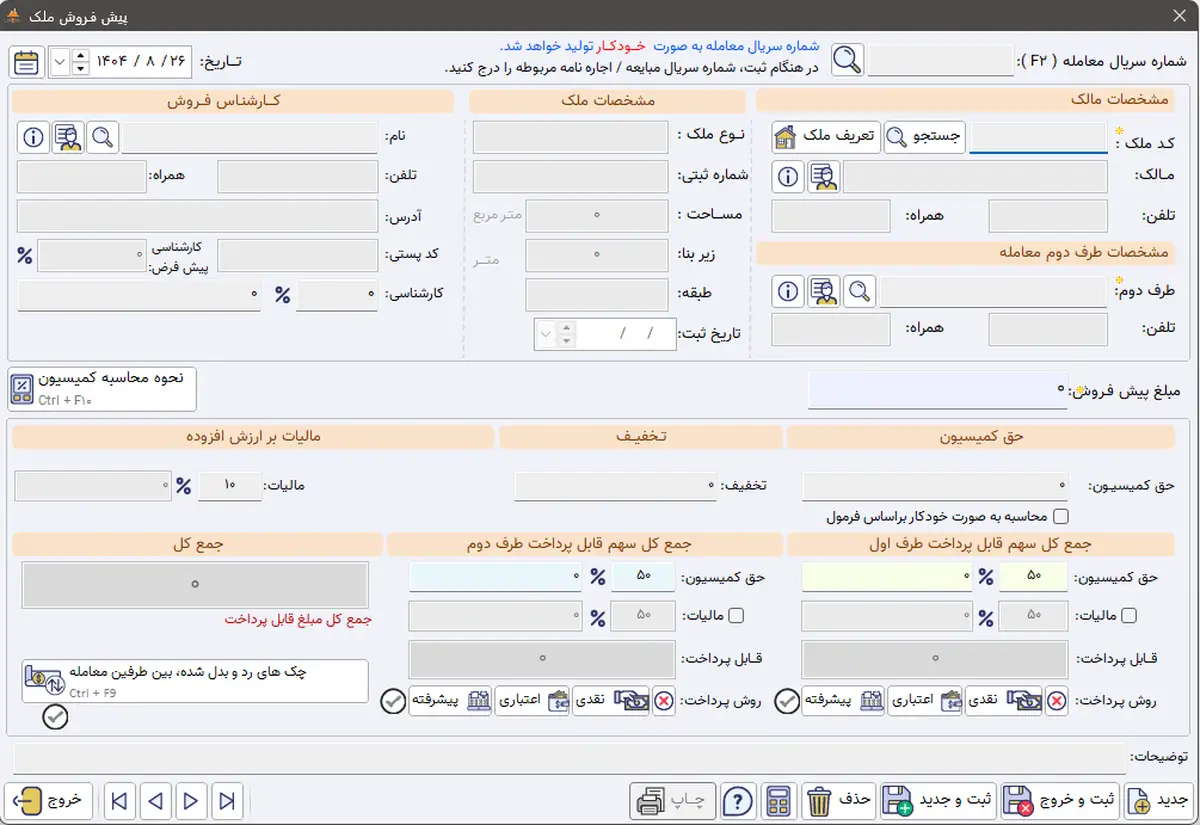The width and height of the screenshot is (1200, 825).
Task: Open commission calculation method (نحوه محاسبه کمیسیون)
Action: (x=103, y=388)
